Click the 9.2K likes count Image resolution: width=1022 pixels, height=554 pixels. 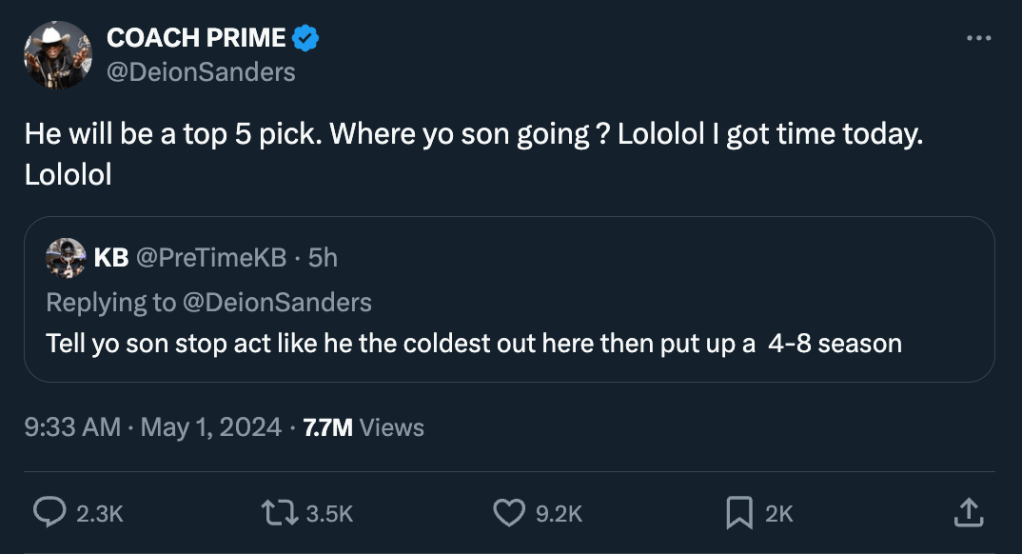pos(559,514)
